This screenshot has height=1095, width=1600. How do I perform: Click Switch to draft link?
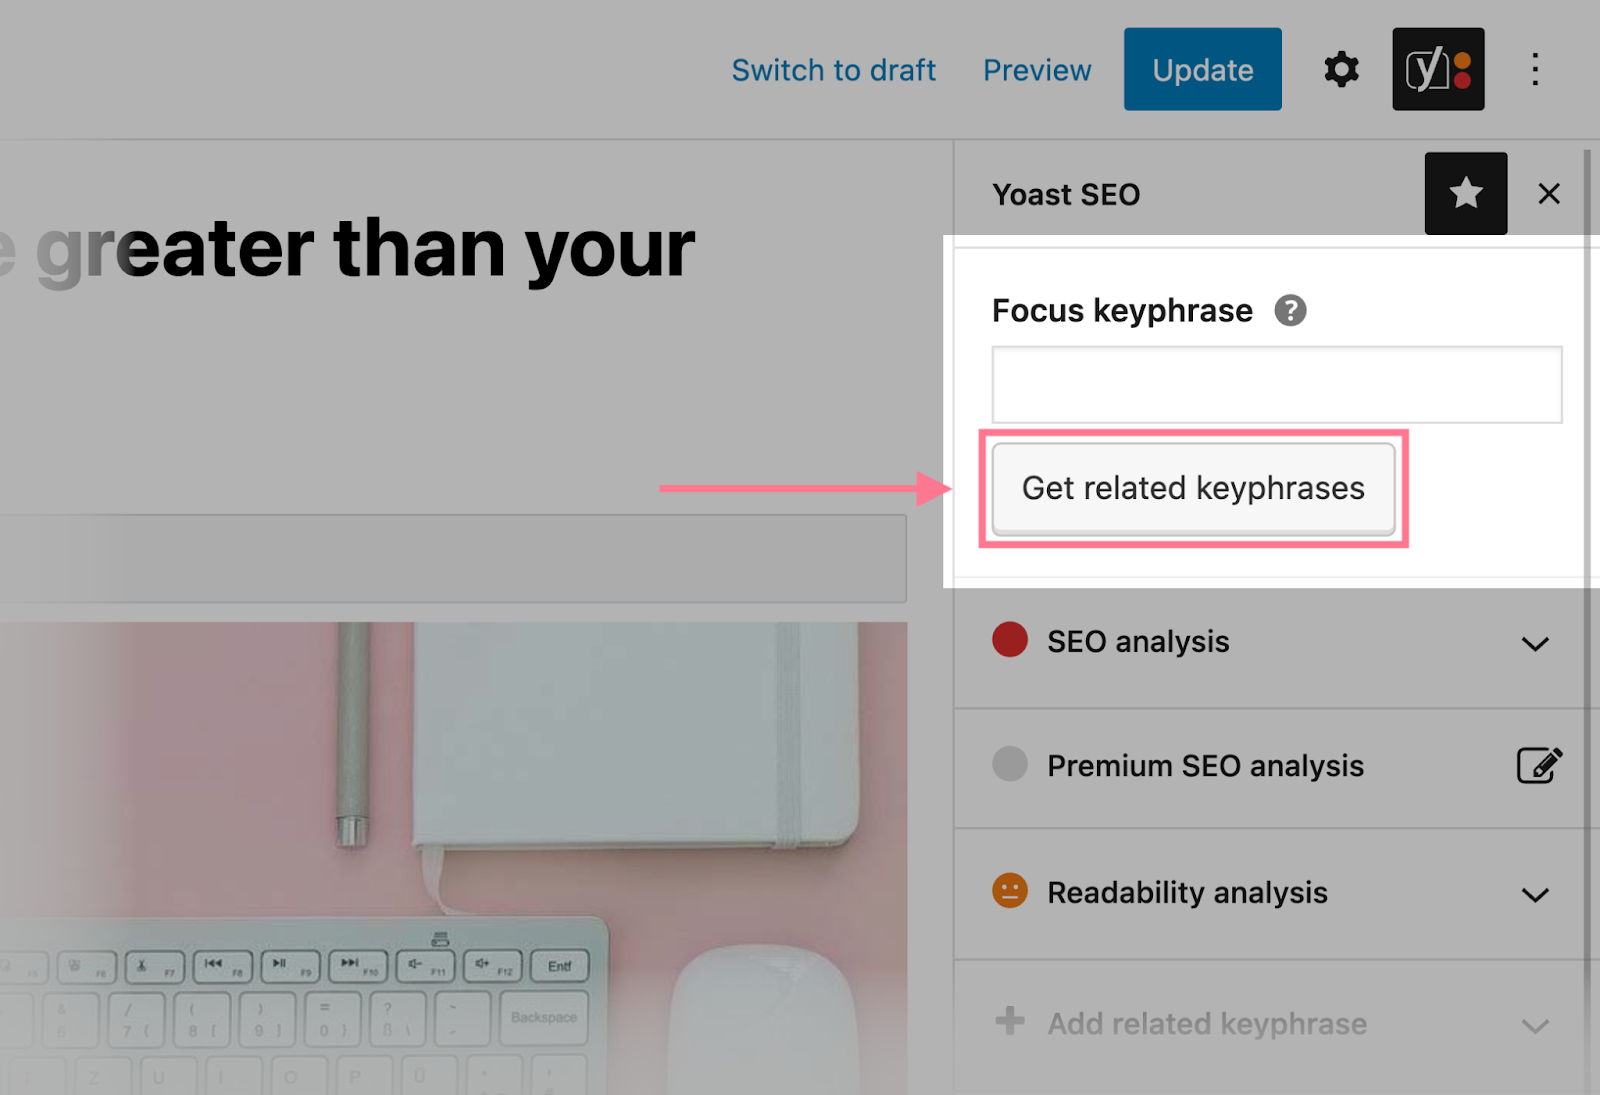click(x=833, y=70)
